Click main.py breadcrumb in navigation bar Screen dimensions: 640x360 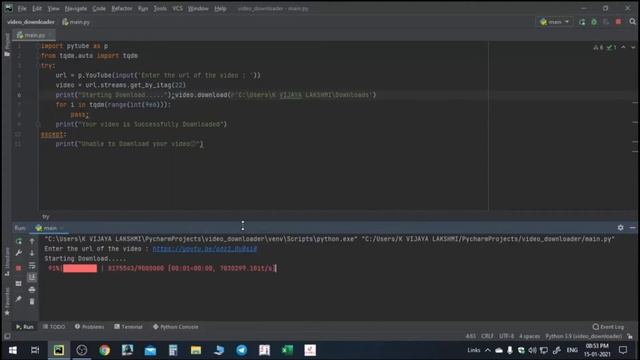tap(76, 22)
